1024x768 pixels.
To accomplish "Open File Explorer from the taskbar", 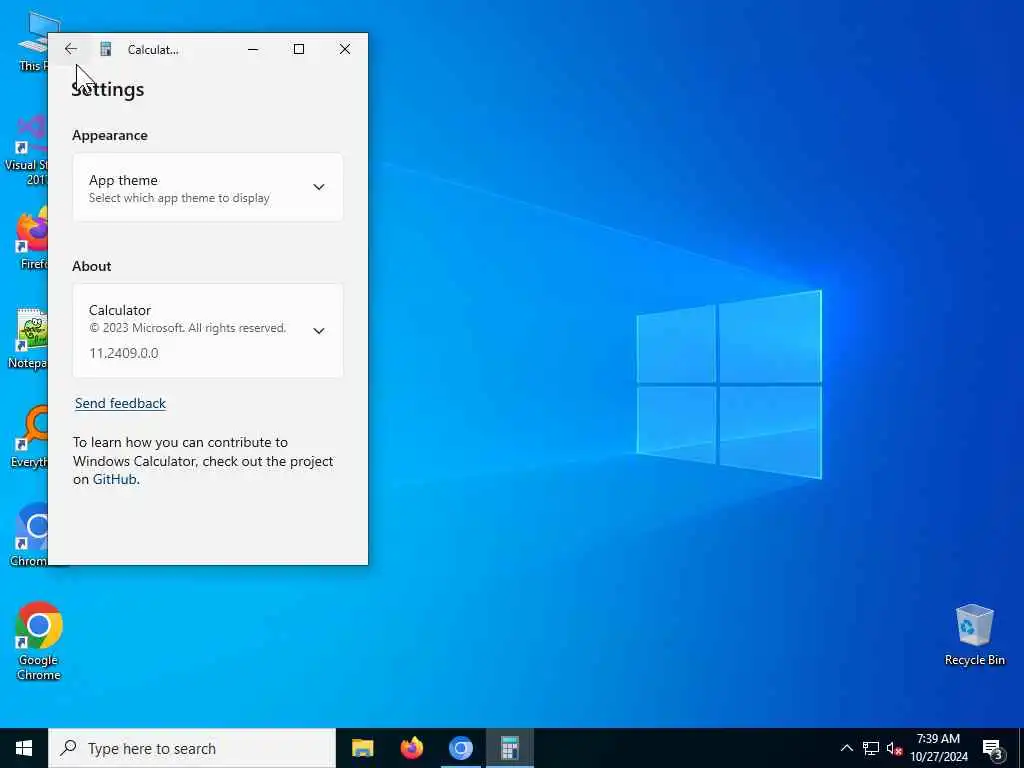I will 362,748.
